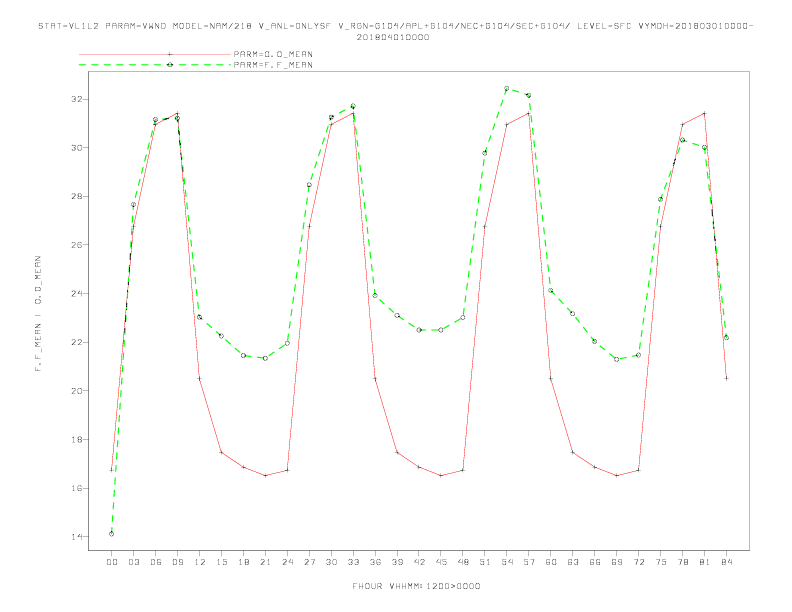Click the x-axis tick label 33
The width and height of the screenshot is (792, 612).
click(x=353, y=562)
